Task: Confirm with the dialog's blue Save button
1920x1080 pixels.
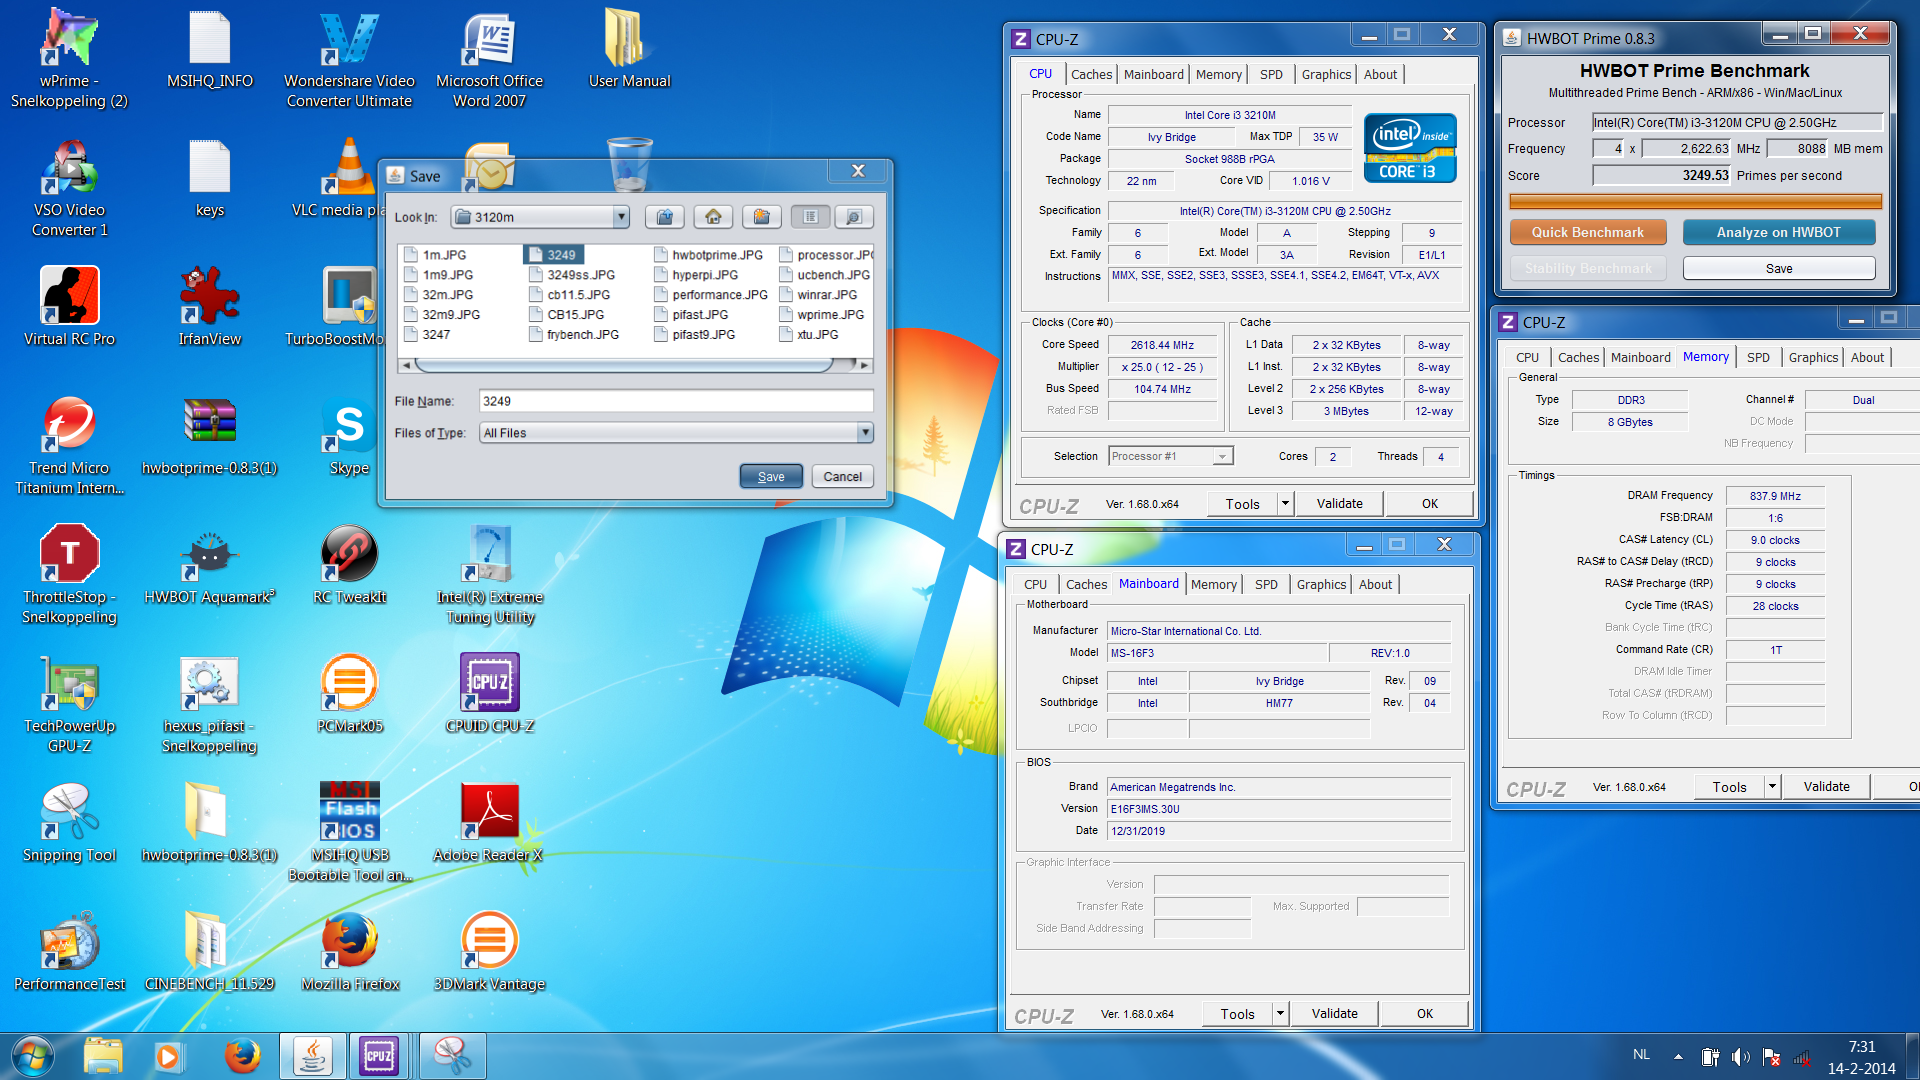Action: coord(771,477)
